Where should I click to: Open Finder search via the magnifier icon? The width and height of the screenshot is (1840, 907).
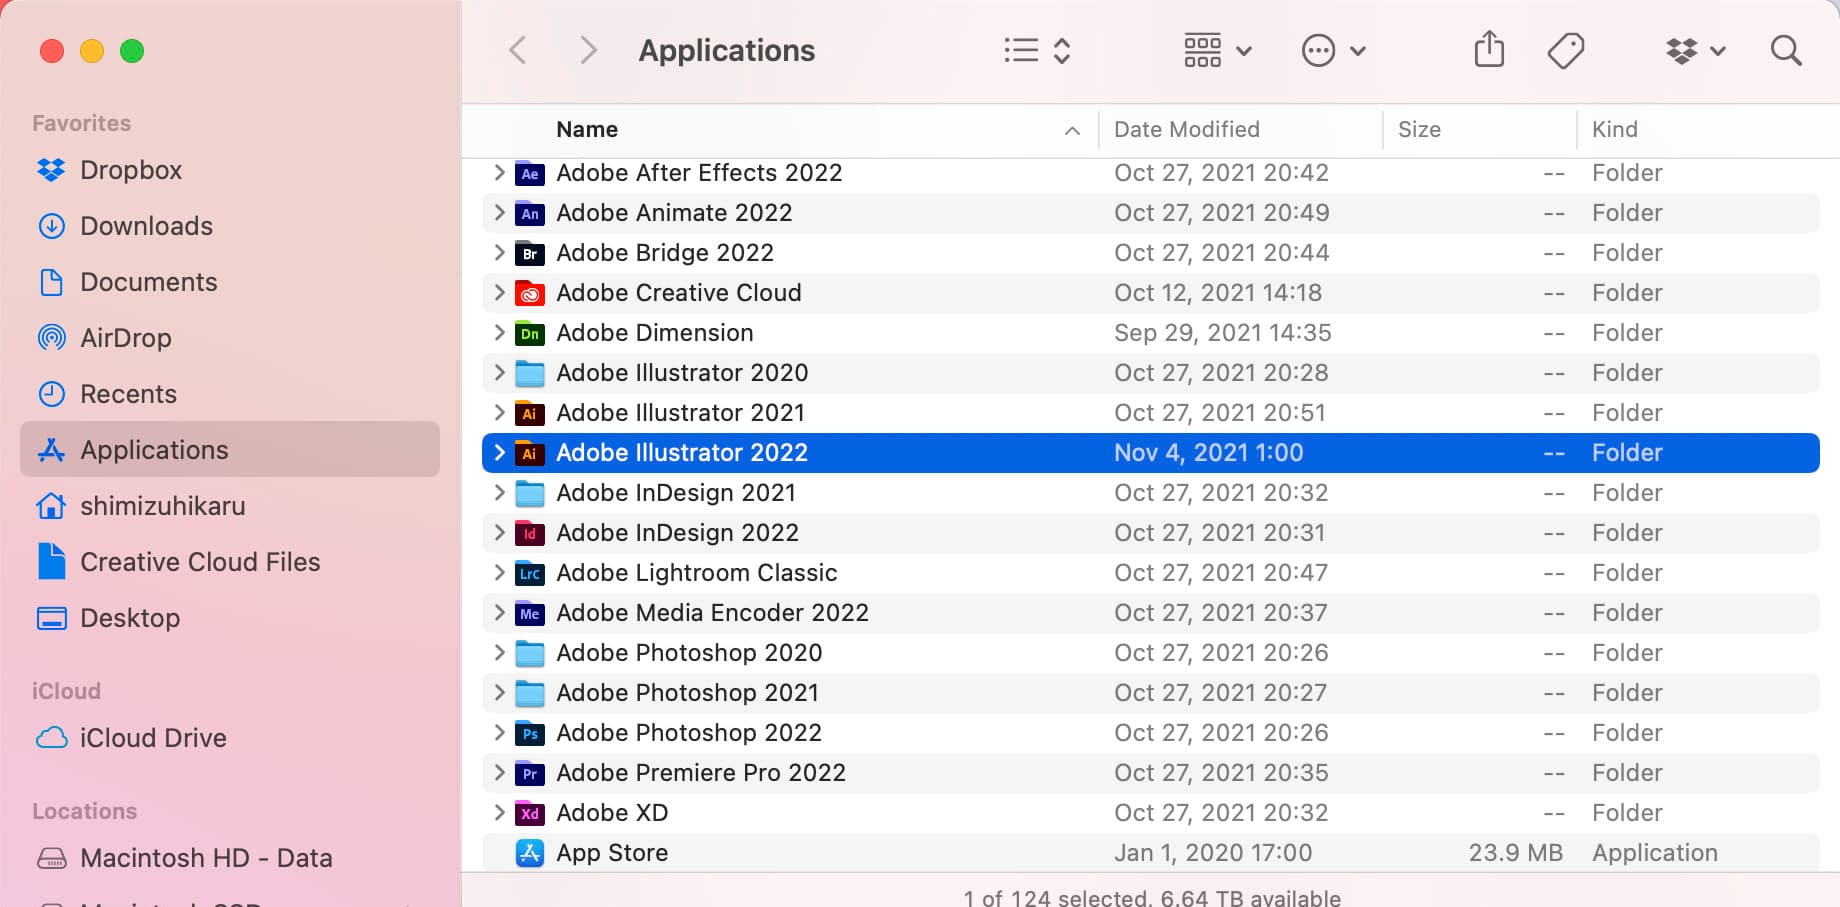tap(1785, 50)
